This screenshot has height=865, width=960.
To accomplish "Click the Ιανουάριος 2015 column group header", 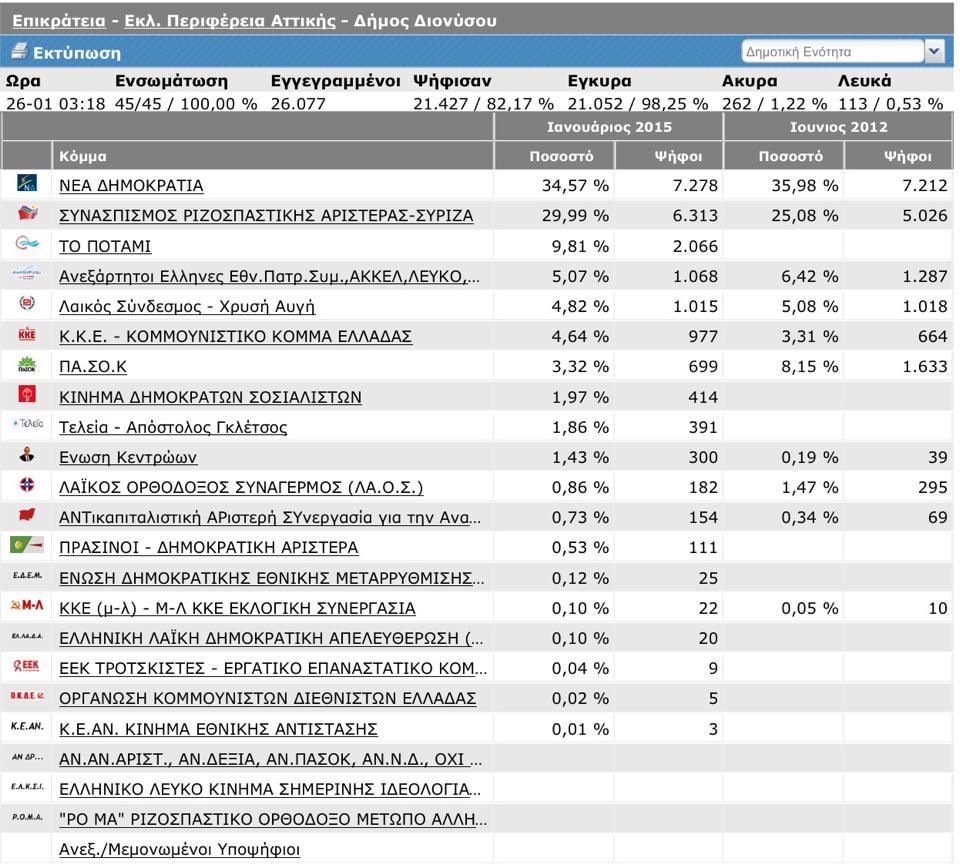I will click(x=609, y=127).
